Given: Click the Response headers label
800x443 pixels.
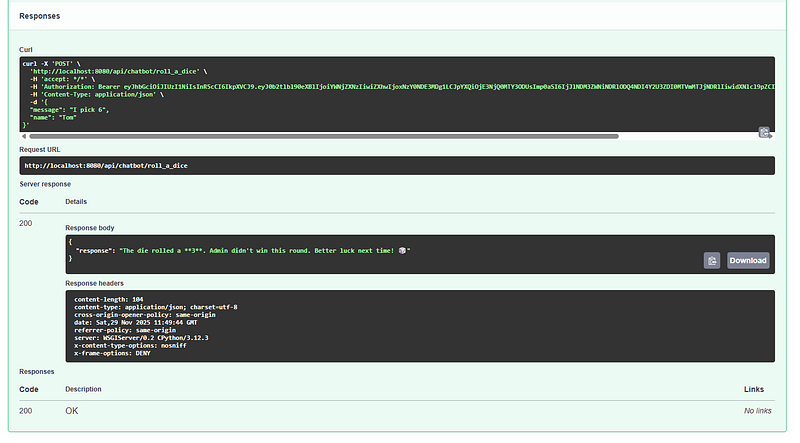Looking at the screenshot, I should click(94, 283).
